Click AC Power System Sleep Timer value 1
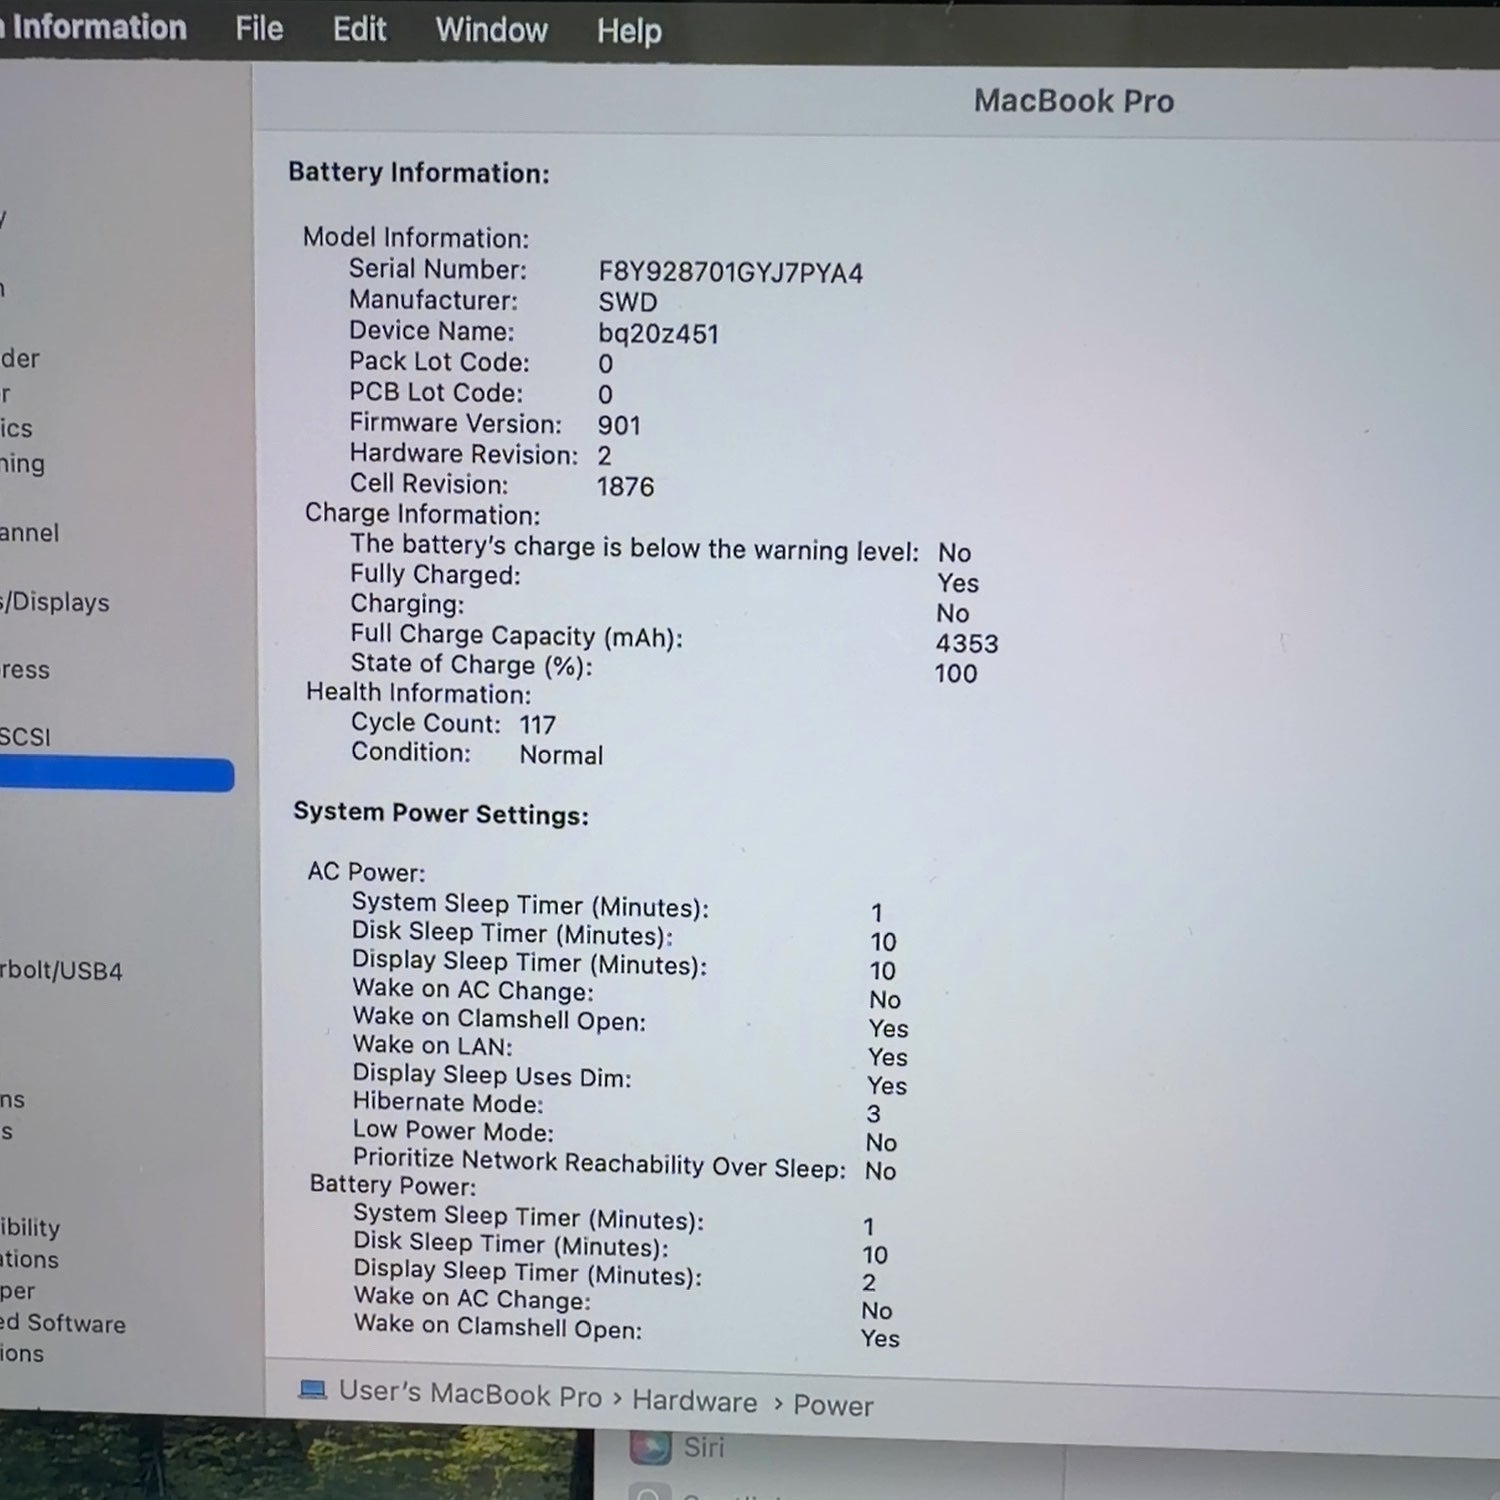The width and height of the screenshot is (1500, 1500). tap(877, 913)
